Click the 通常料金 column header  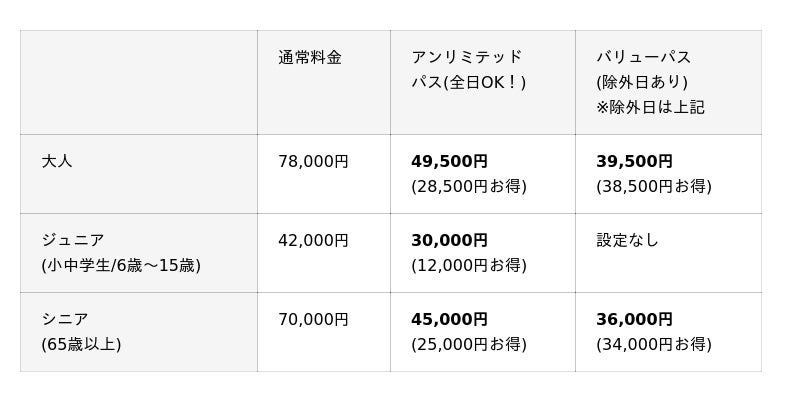coord(310,58)
